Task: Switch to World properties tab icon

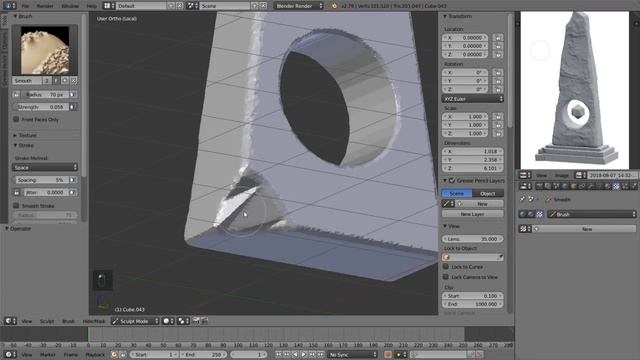Action: pyautogui.click(x=565, y=186)
